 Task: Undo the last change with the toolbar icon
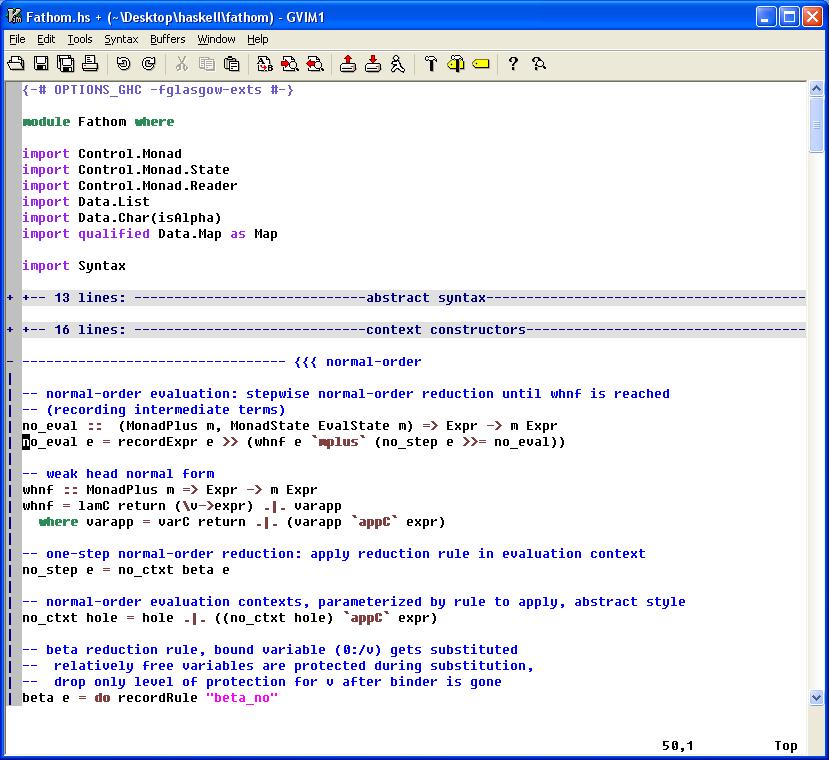coord(123,64)
